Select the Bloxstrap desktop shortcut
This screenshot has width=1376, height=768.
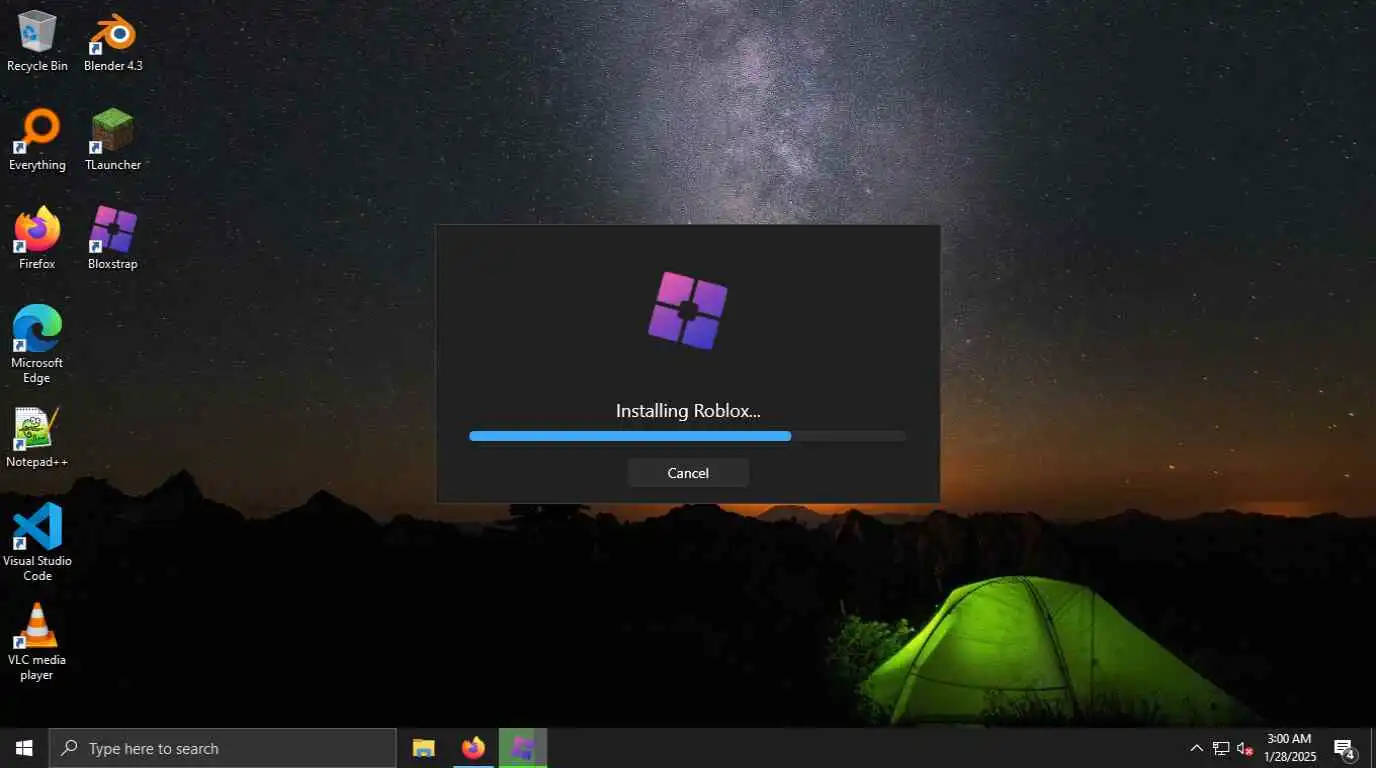click(x=113, y=239)
